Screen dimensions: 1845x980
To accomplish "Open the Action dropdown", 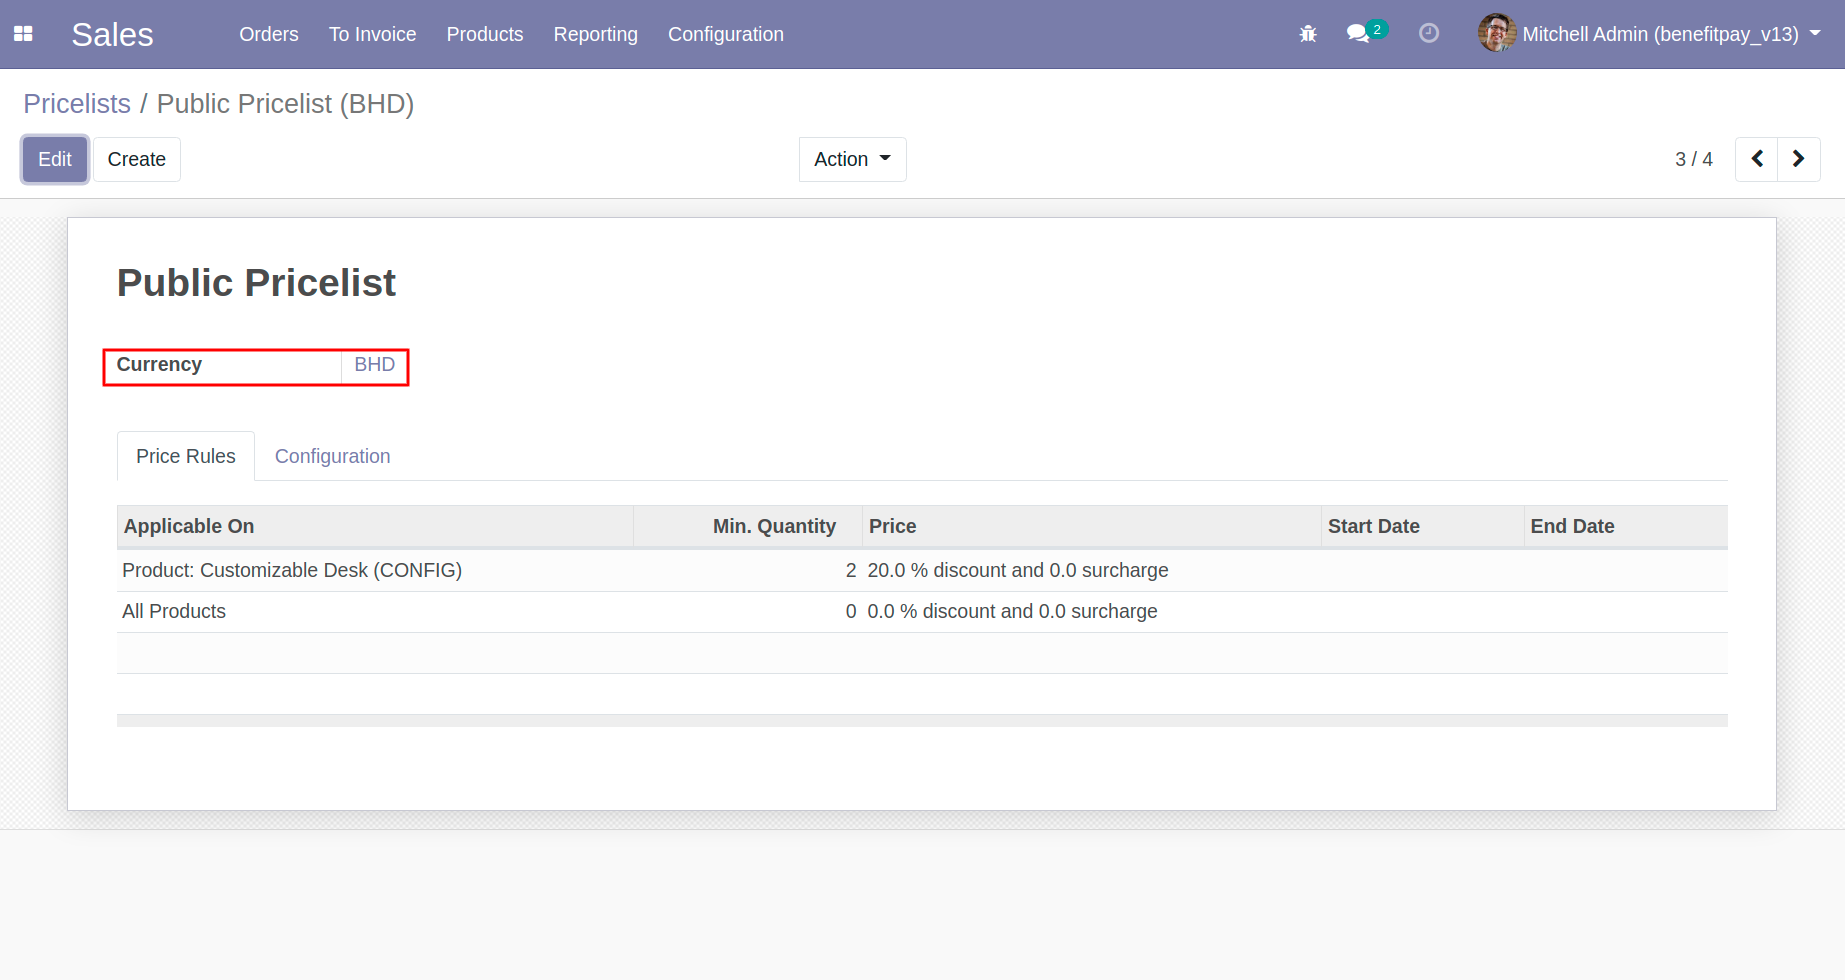I will pyautogui.click(x=853, y=159).
